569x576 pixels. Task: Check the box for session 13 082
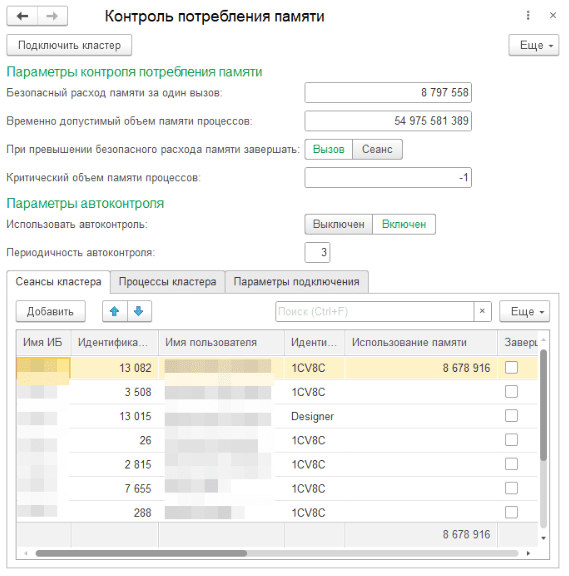(x=511, y=367)
